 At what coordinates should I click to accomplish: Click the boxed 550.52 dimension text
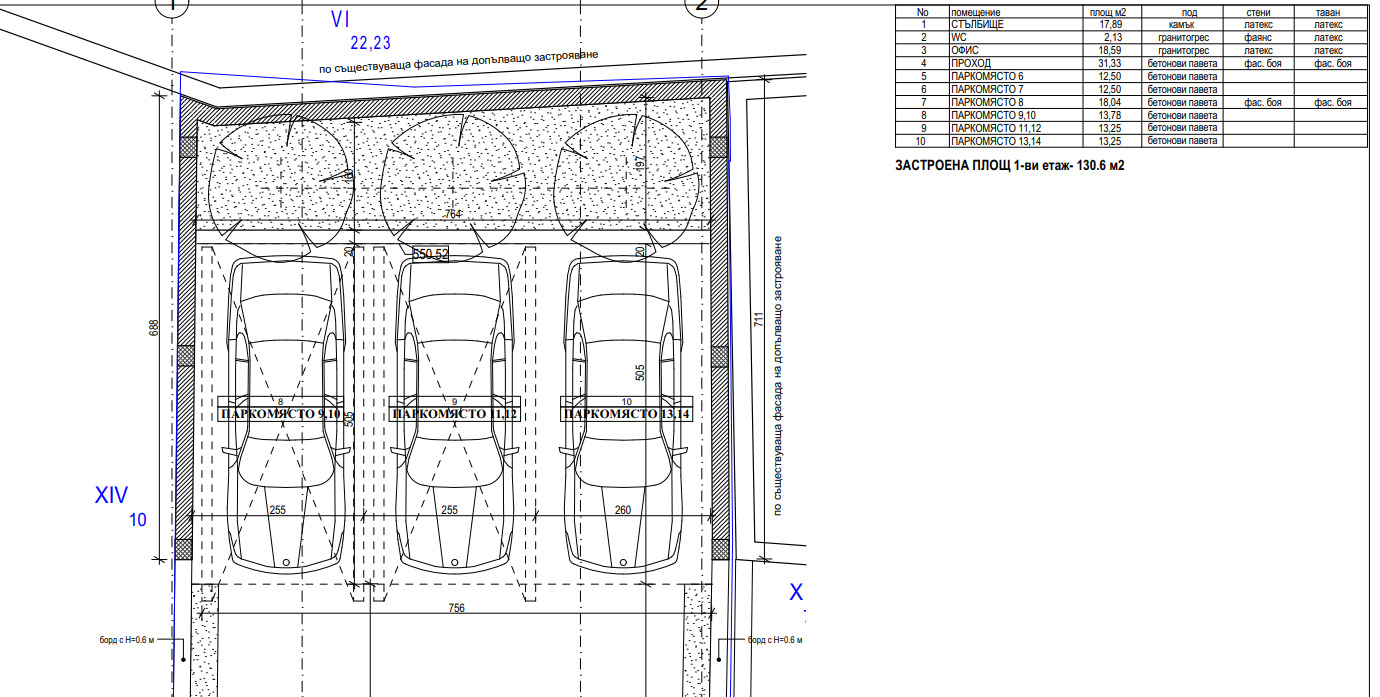point(430,255)
